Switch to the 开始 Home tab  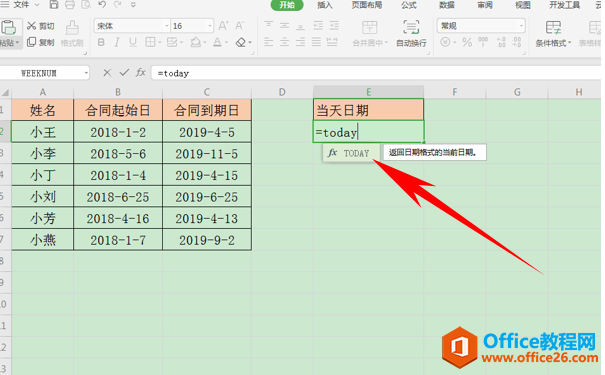pyautogui.click(x=287, y=5)
